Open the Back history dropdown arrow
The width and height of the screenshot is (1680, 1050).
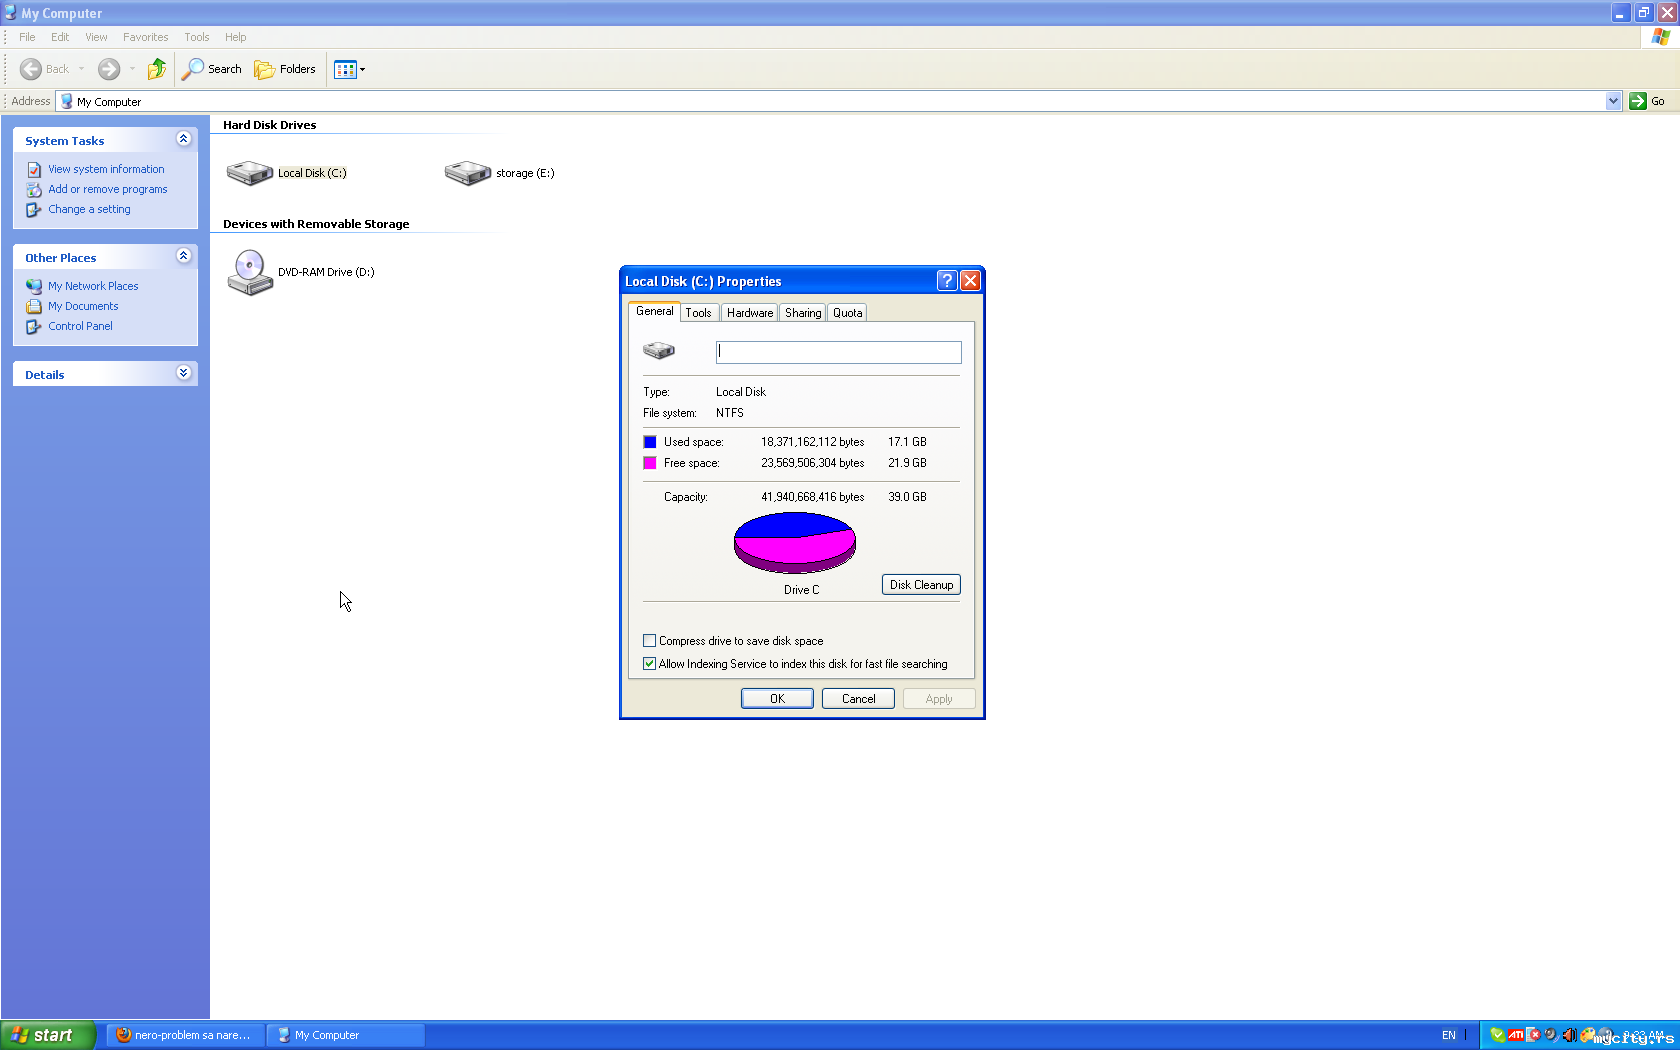click(81, 69)
